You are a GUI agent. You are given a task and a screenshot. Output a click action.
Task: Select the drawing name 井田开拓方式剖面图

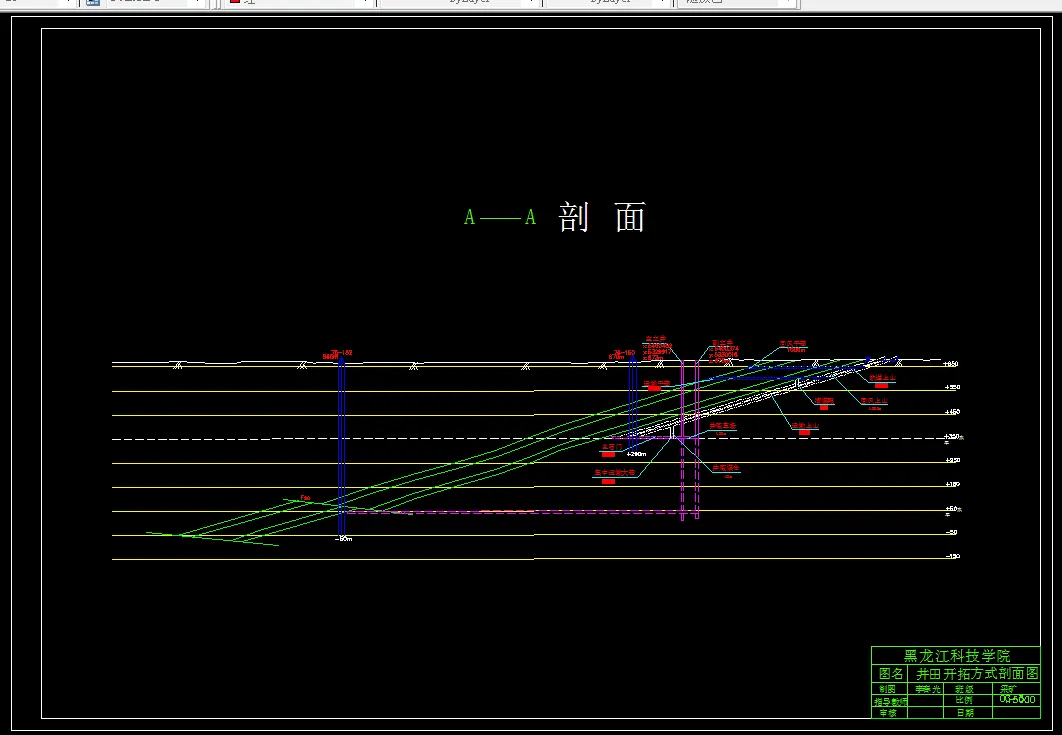(x=977, y=674)
